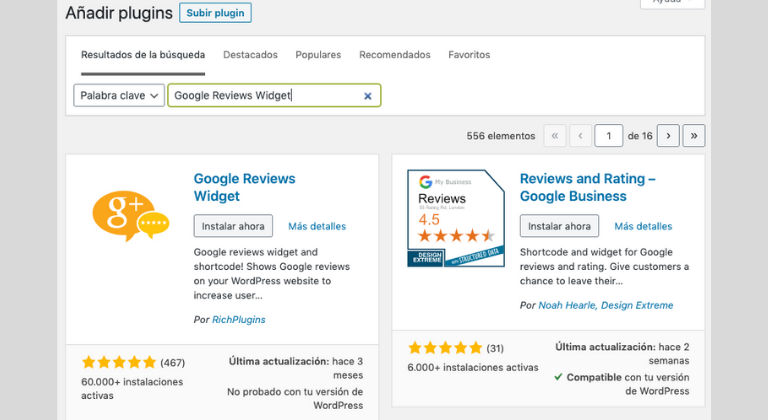Install Reviews and Rating – Google Business
Screen dimensions: 768x420
pos(559,226)
